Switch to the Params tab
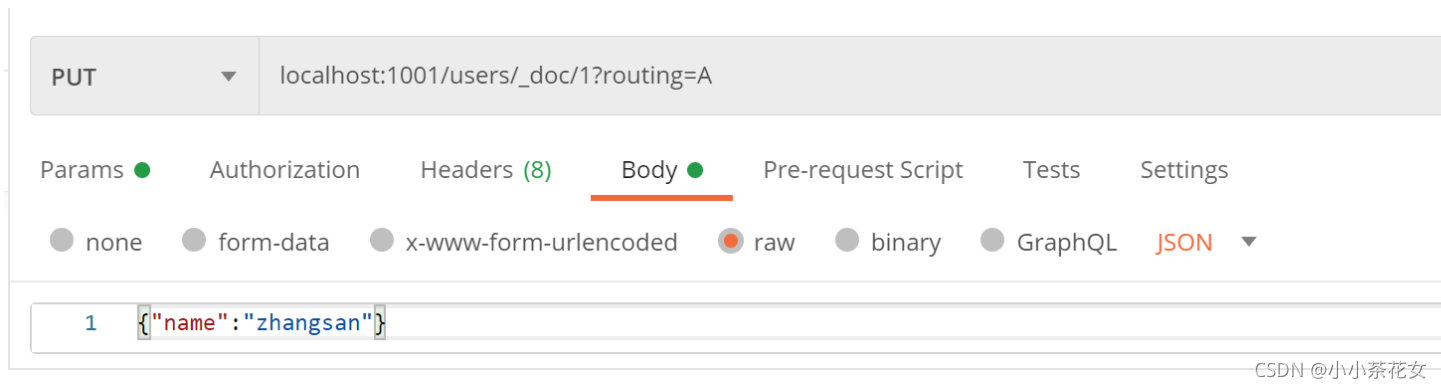This screenshot has height=388, width=1441. 95,170
